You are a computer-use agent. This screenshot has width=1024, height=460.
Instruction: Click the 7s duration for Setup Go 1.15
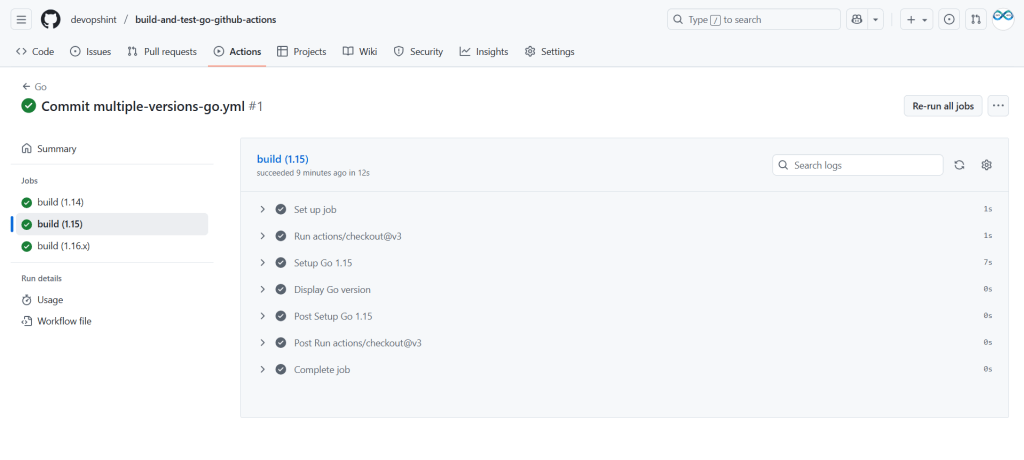[987, 263]
